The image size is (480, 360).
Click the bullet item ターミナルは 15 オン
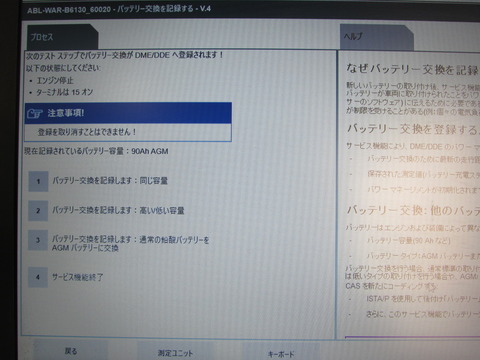64,92
